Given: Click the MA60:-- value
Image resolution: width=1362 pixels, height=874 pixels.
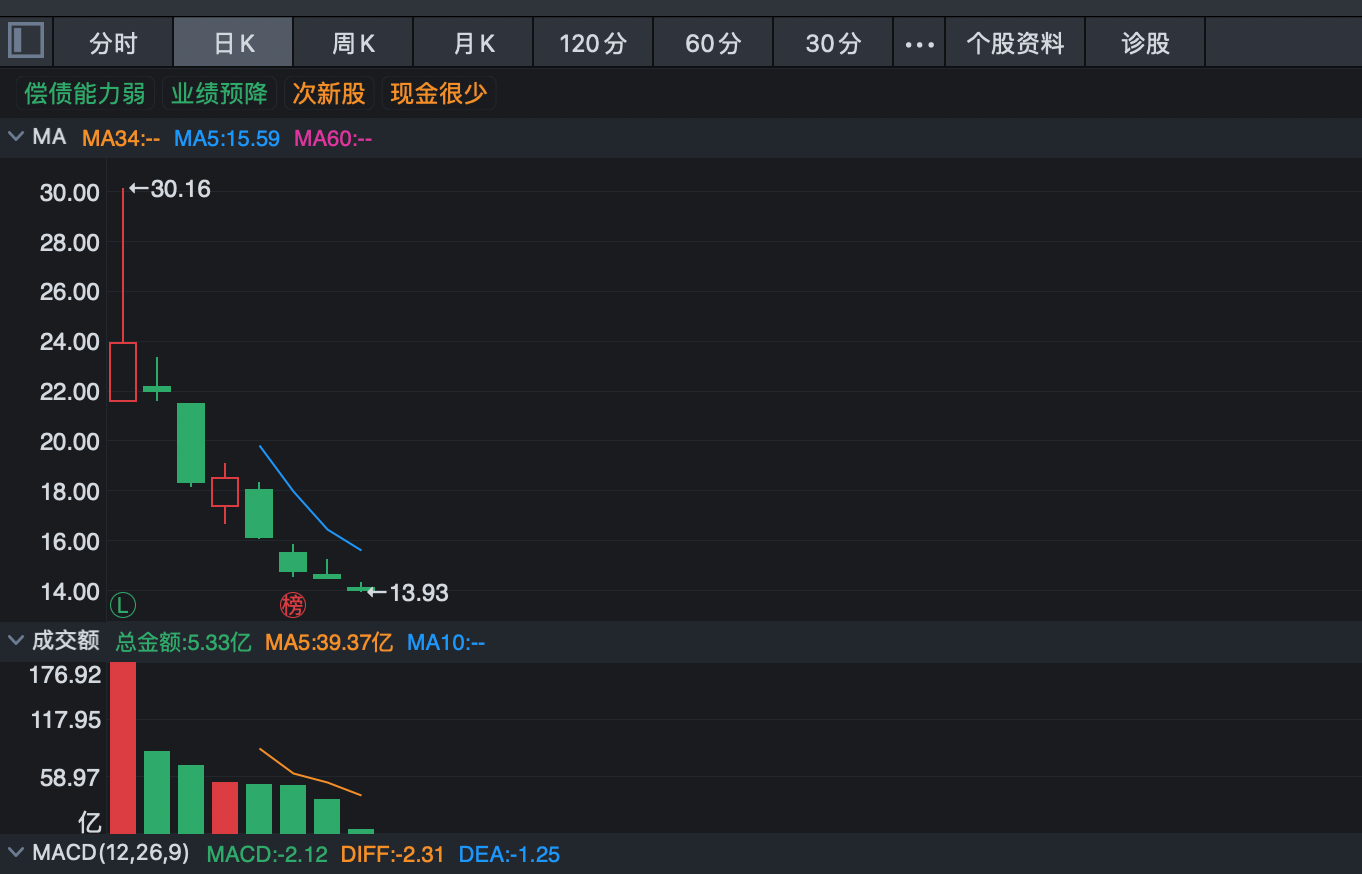Looking at the screenshot, I should tap(333, 138).
